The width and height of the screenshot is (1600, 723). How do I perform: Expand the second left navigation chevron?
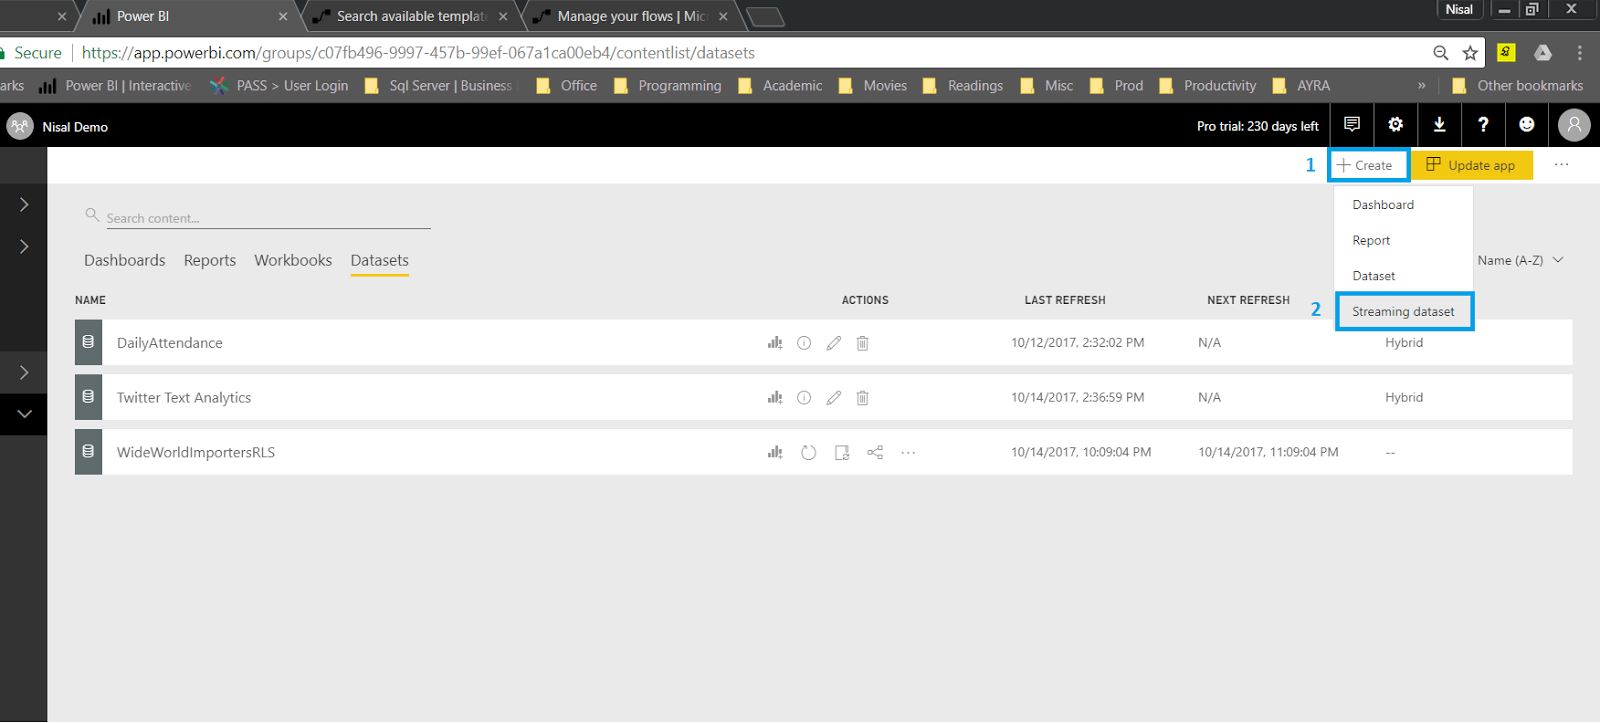point(24,246)
